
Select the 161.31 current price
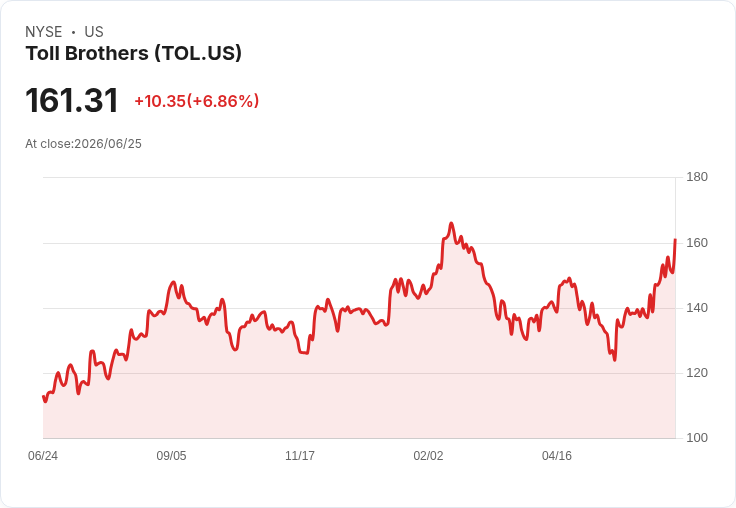72,100
